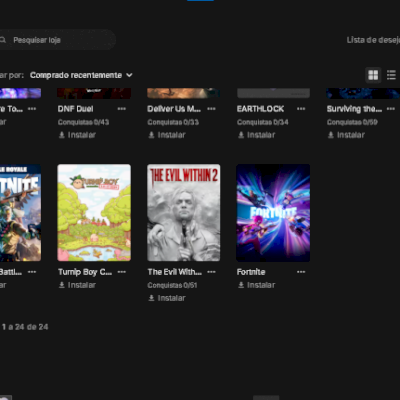Open options menu for Turnip Boy C...
400x400 pixels.
click(122, 272)
